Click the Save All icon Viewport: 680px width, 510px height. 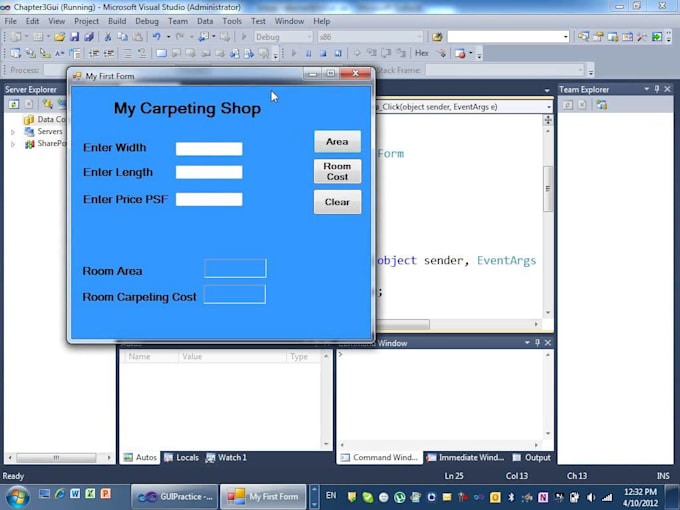(89, 37)
